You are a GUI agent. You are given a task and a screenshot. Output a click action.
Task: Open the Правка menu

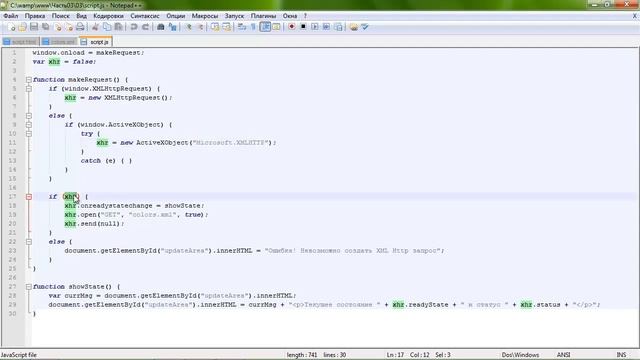[x=35, y=16]
